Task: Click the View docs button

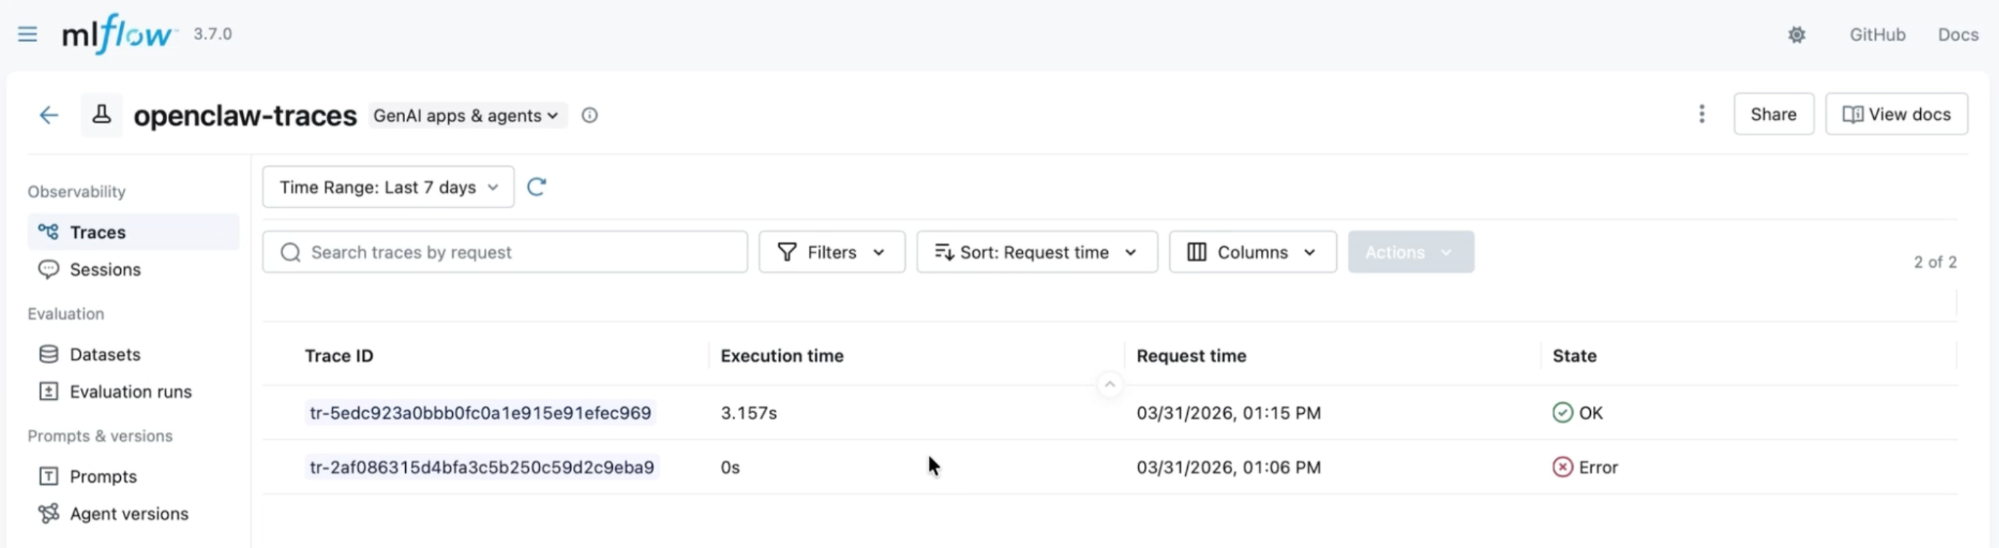Action: pos(1896,114)
